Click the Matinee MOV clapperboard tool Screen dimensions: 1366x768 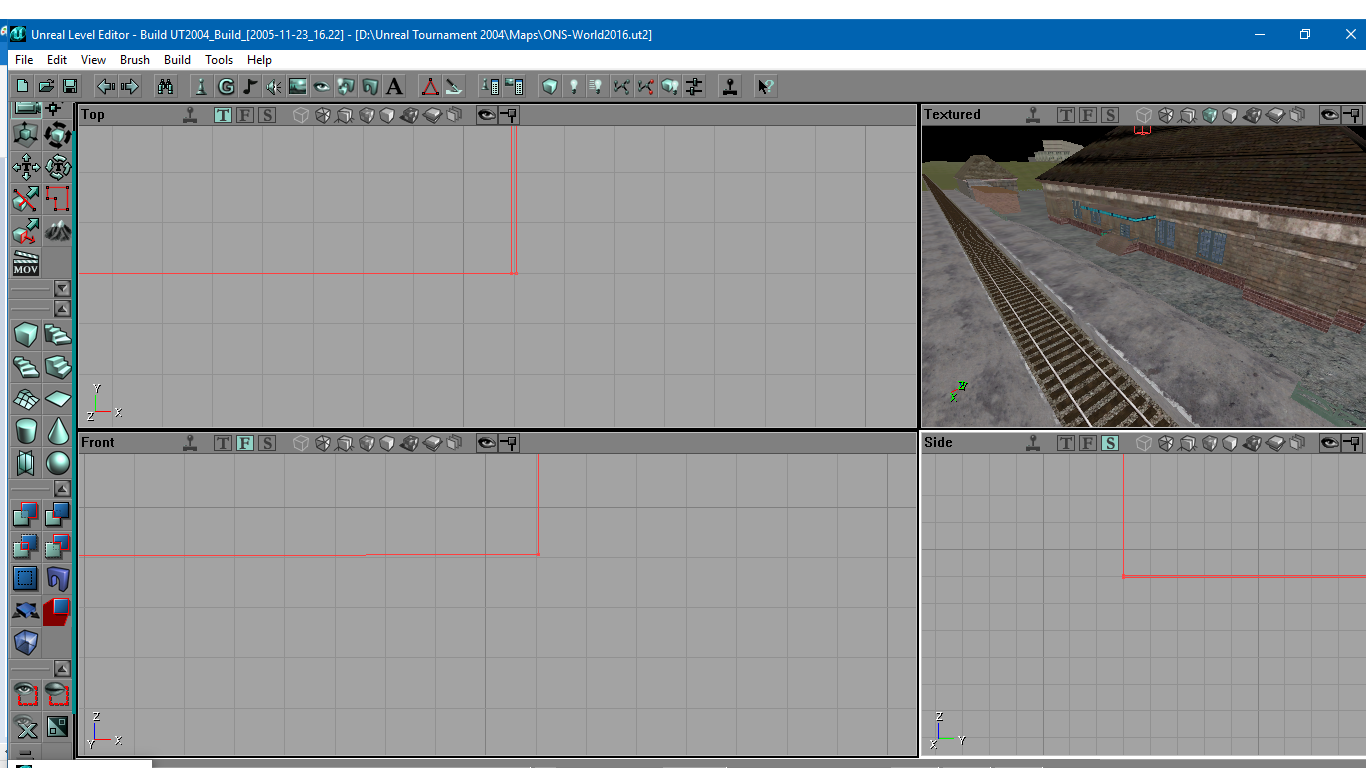(26, 264)
